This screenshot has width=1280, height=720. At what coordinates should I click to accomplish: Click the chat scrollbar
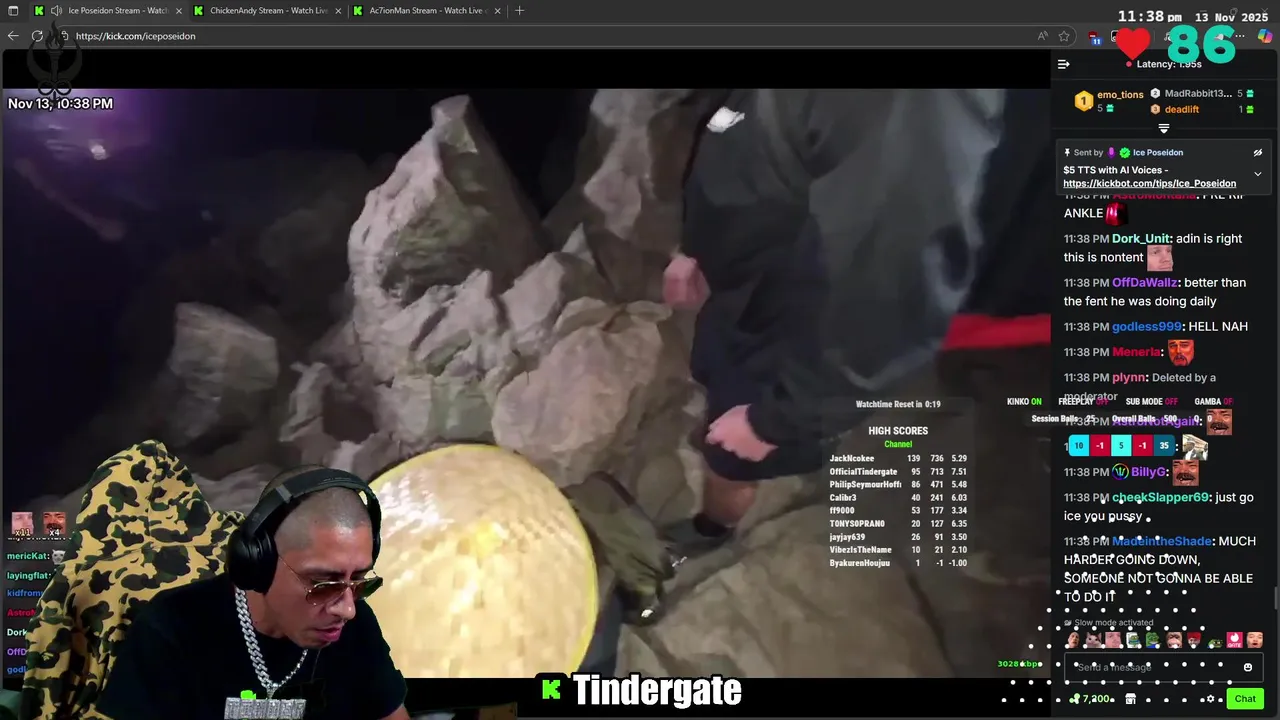click(1276, 598)
